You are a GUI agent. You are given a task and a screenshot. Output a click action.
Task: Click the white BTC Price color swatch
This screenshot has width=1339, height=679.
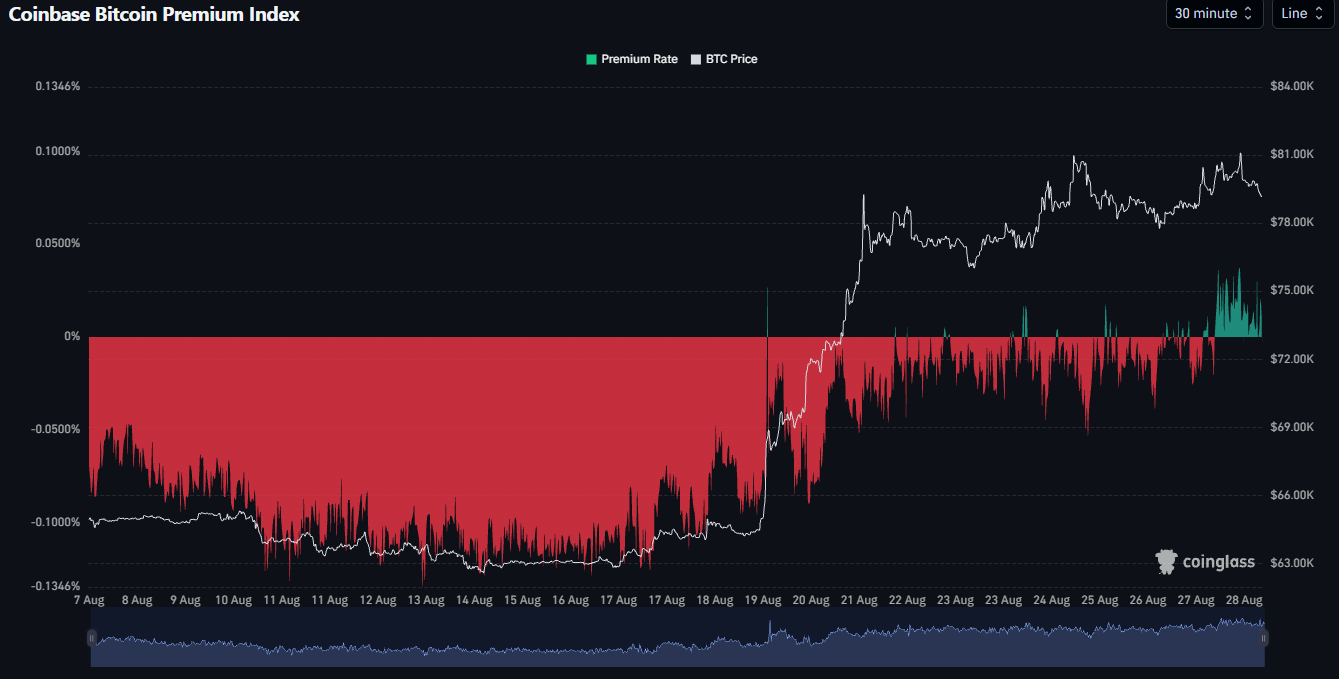point(696,59)
